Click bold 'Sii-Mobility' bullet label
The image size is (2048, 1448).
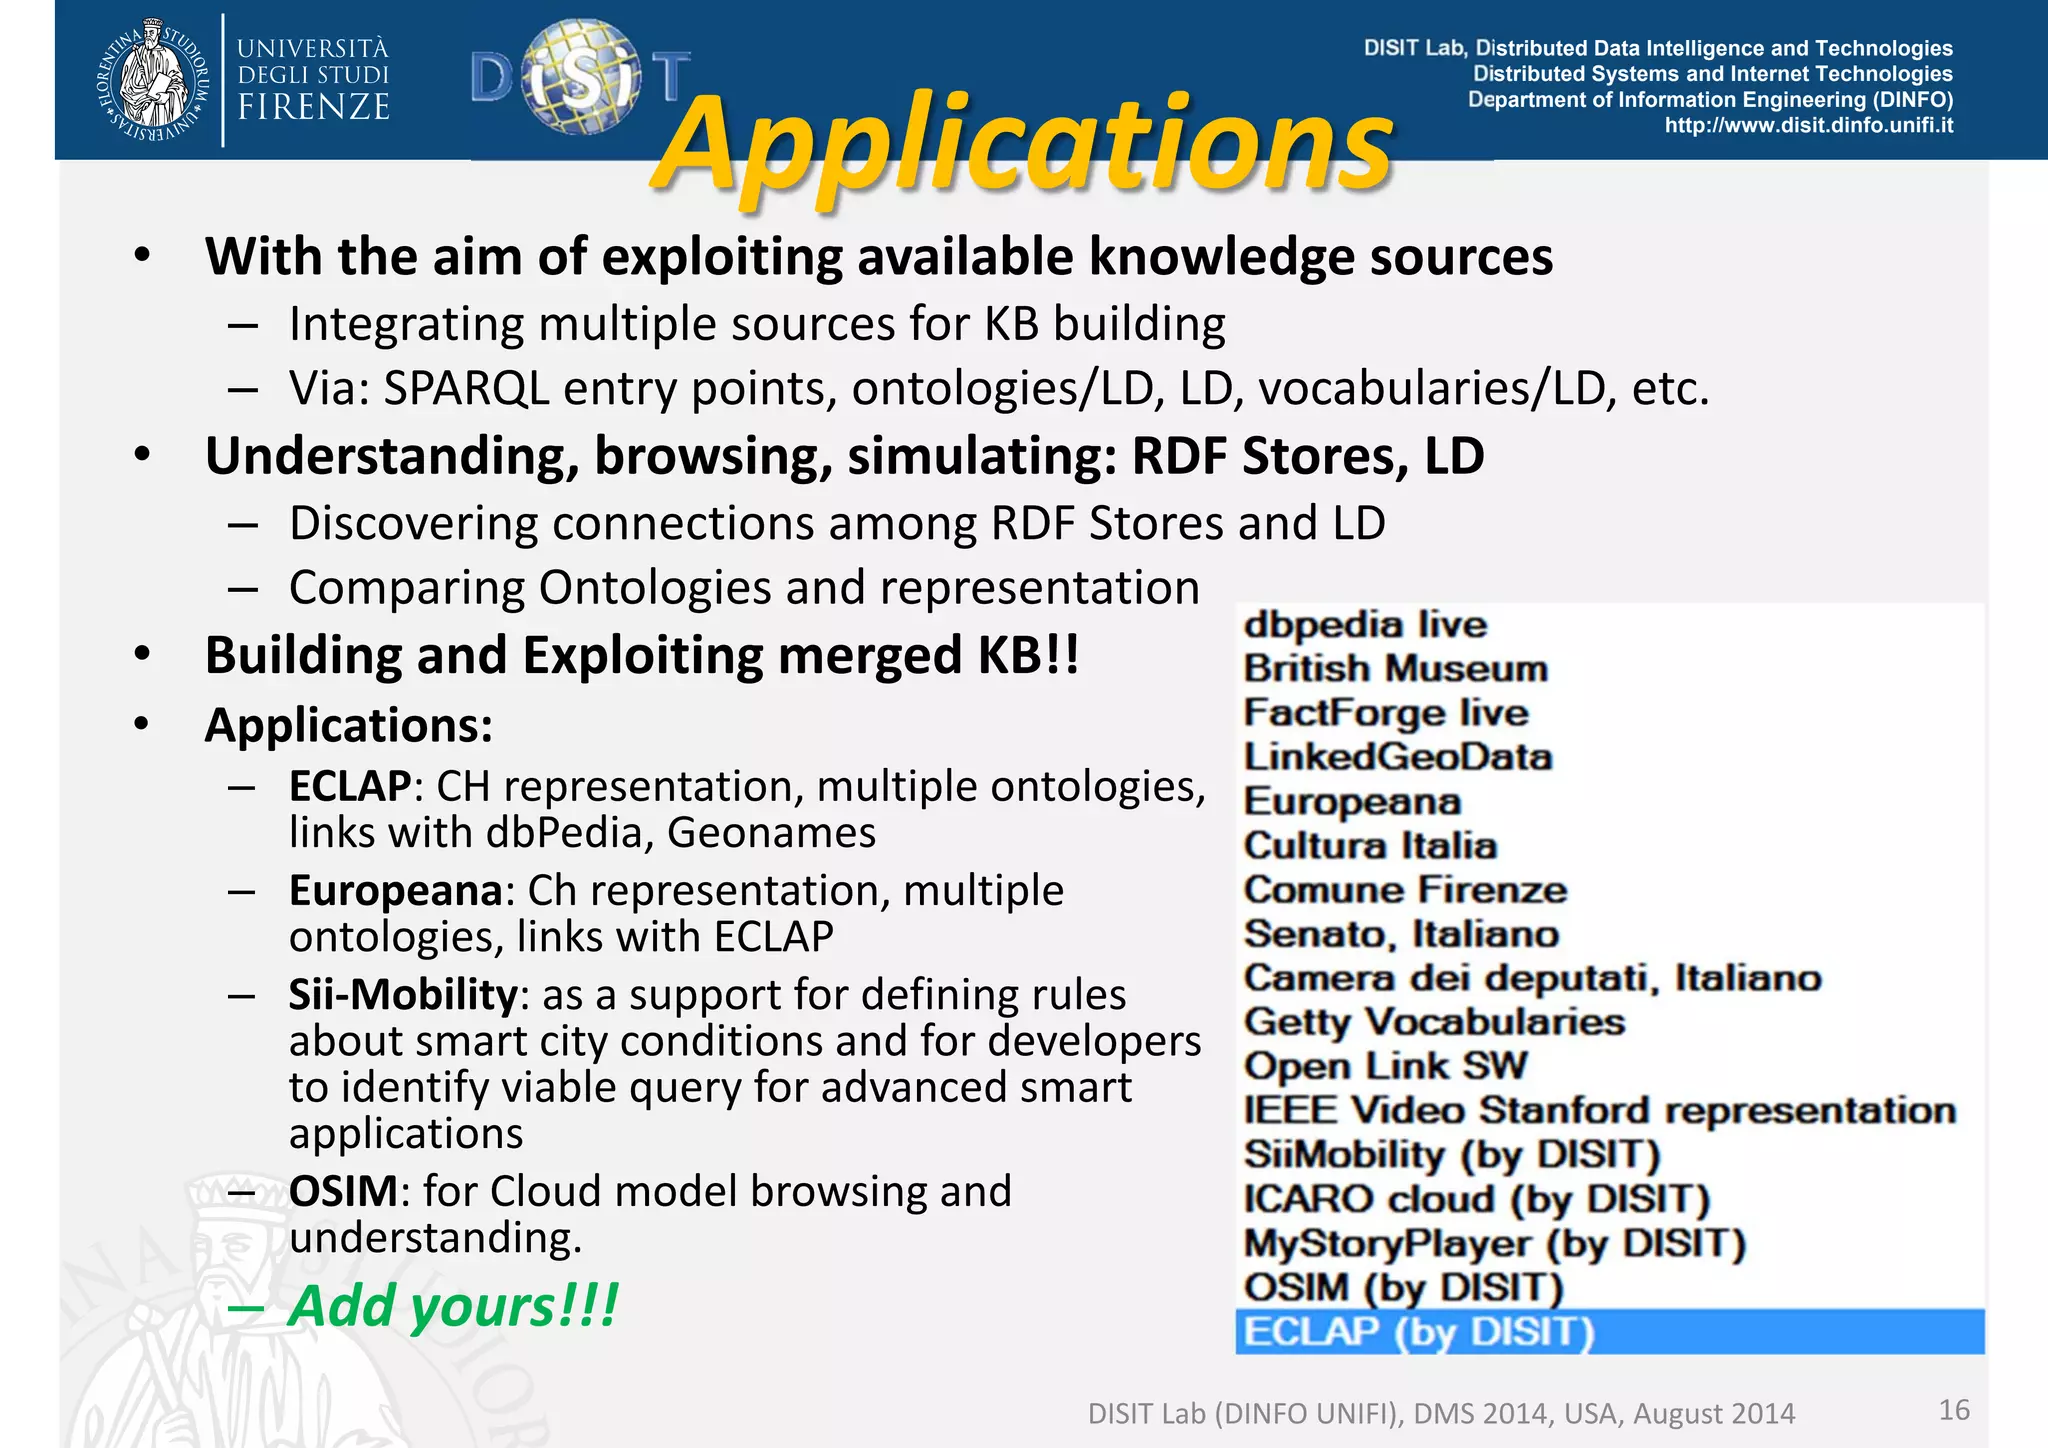403,995
